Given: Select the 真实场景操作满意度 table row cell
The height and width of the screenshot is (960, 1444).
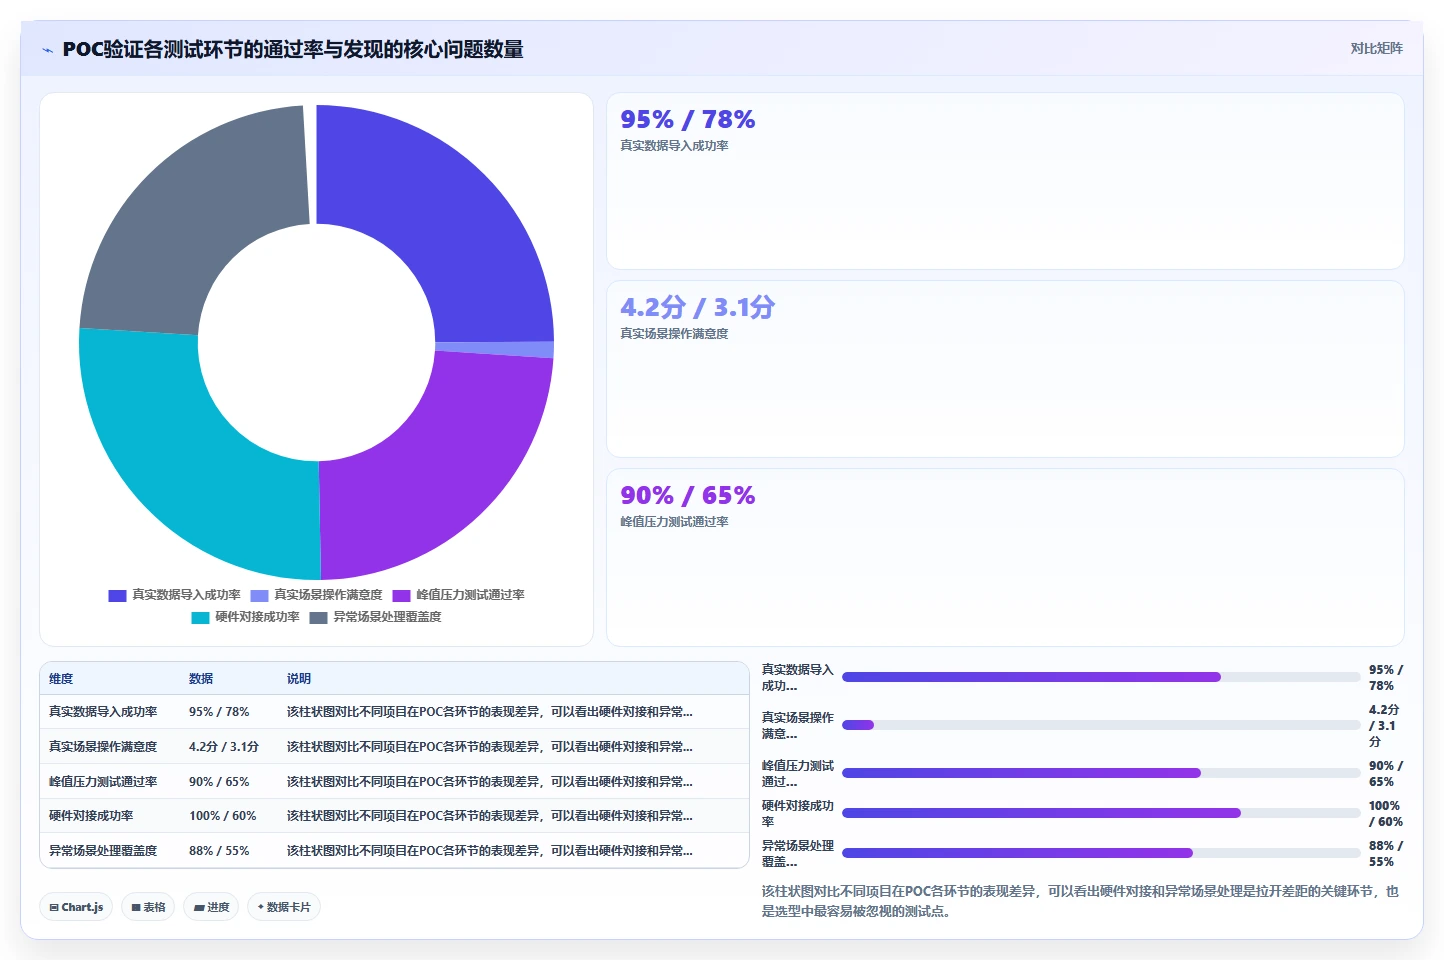Looking at the screenshot, I should point(103,747).
